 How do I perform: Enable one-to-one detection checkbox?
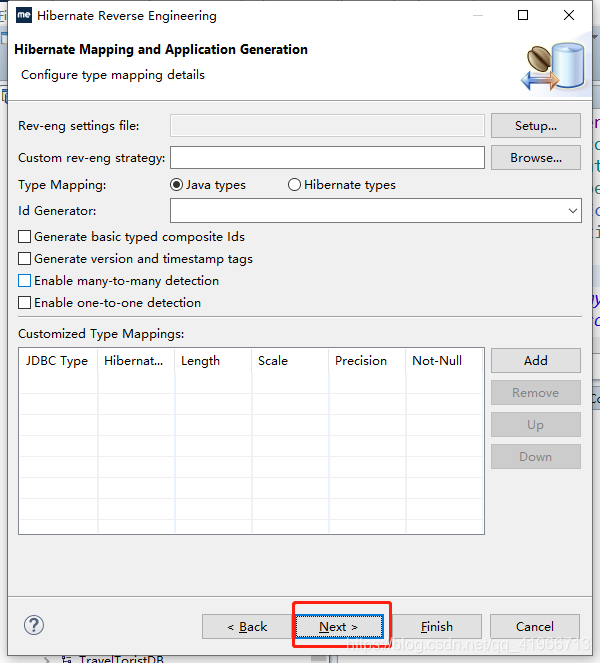25,303
